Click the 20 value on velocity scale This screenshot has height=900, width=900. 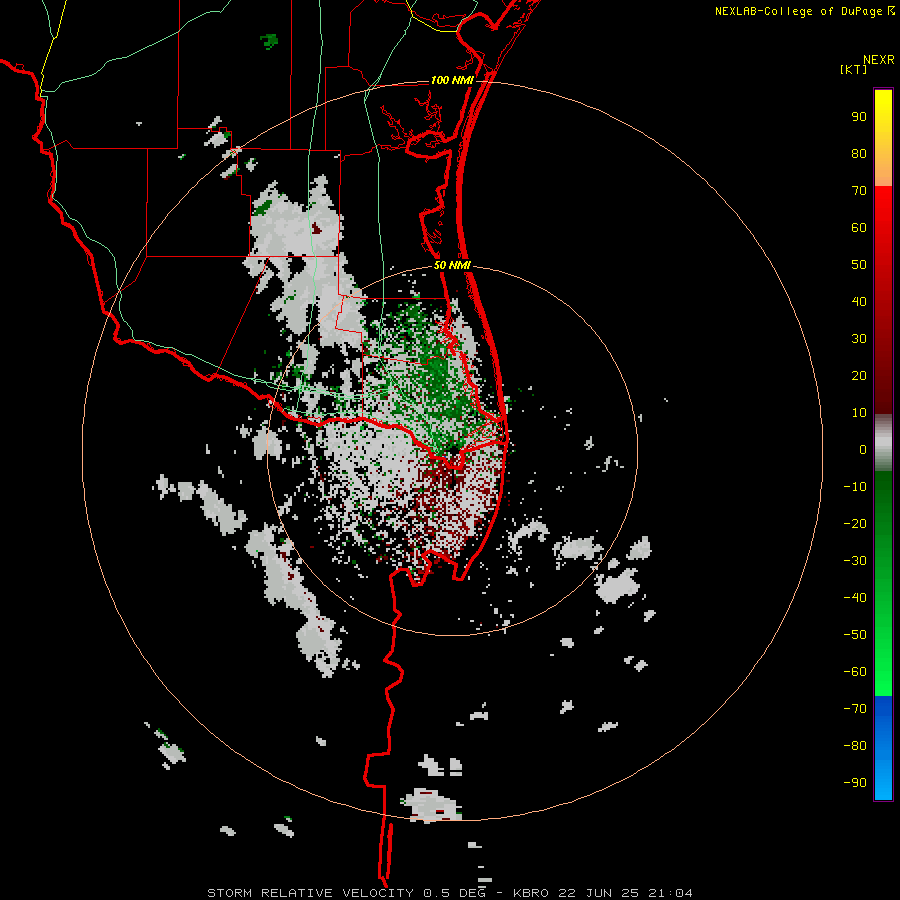859,376
